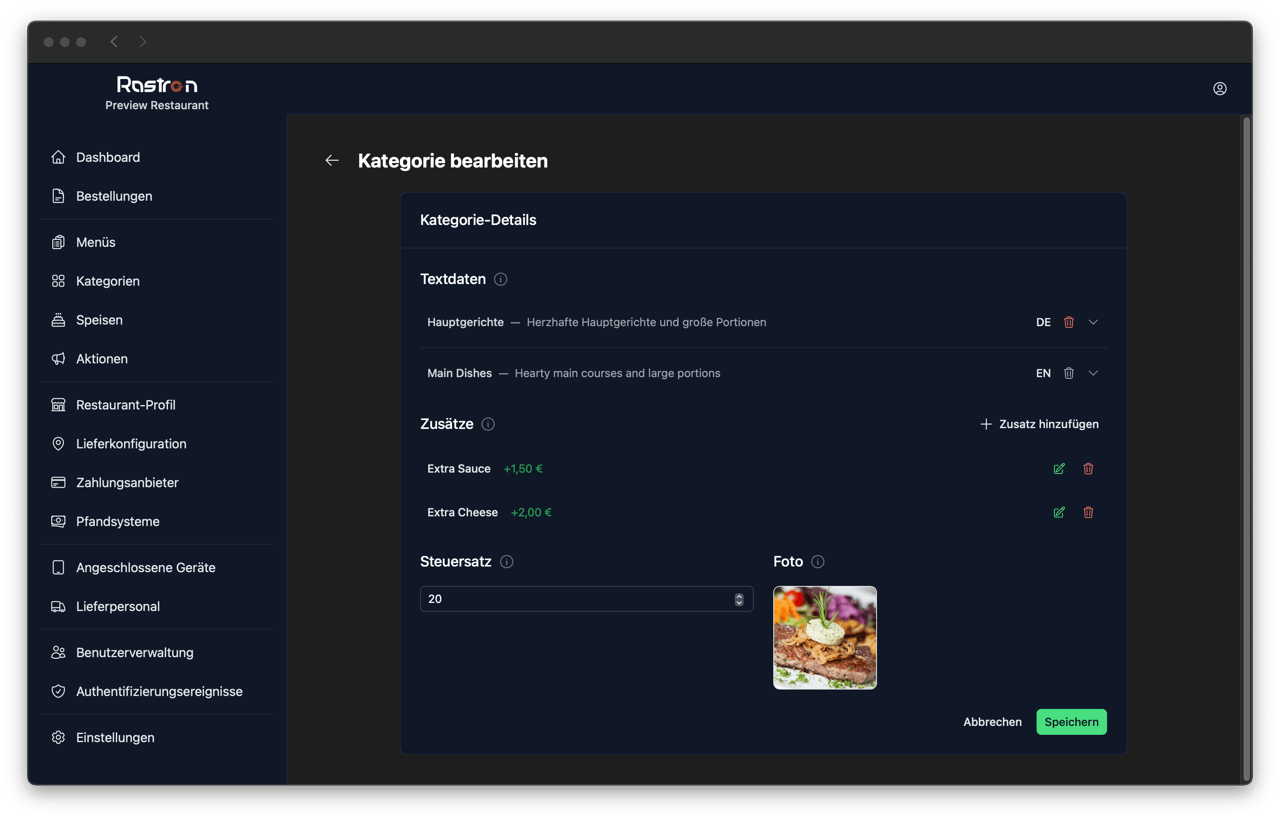Select the Bestellungen sidebar icon
The width and height of the screenshot is (1280, 819).
(58, 196)
